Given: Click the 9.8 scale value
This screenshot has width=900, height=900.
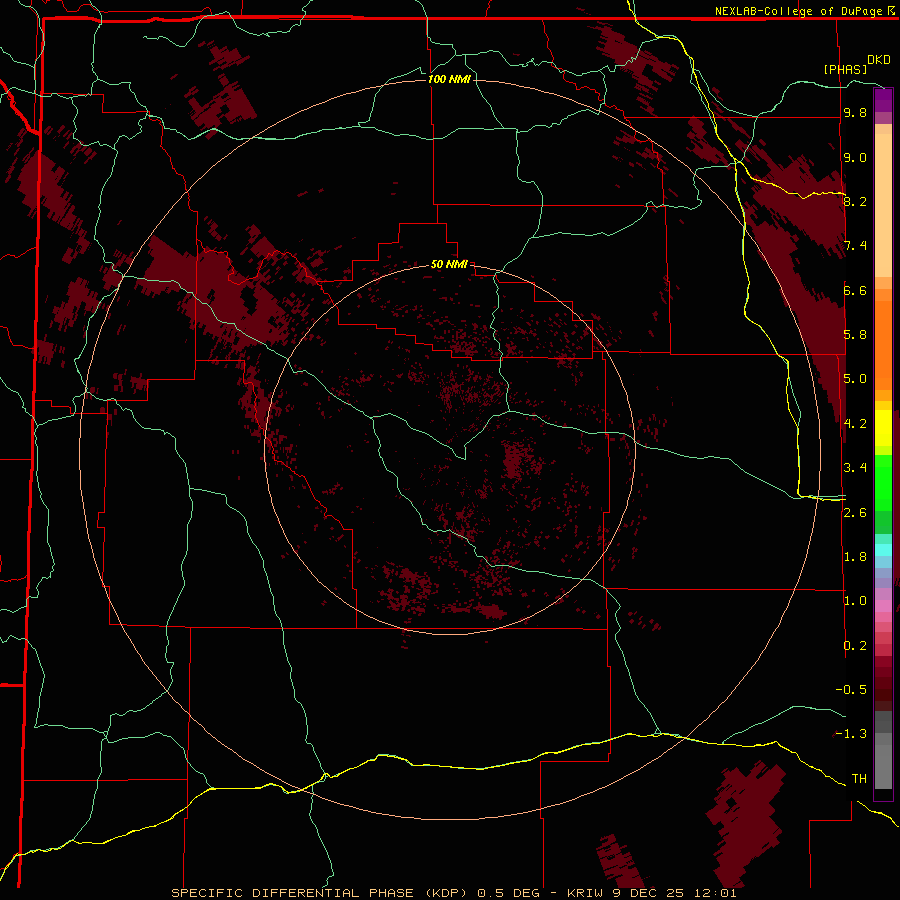Looking at the screenshot, I should coord(855,112).
